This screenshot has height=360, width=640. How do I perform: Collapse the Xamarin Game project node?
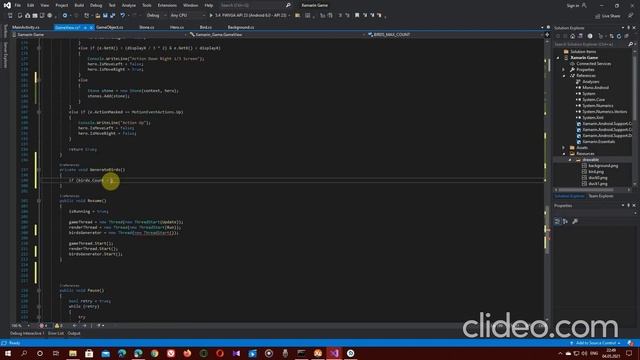(558, 58)
